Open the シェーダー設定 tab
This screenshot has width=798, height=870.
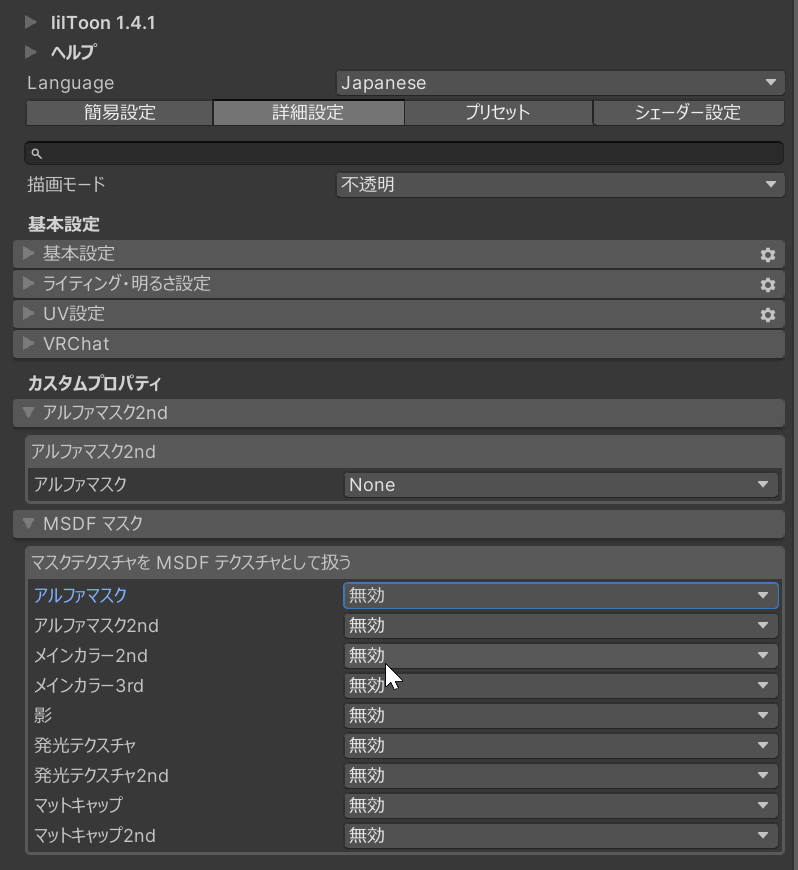(x=687, y=113)
